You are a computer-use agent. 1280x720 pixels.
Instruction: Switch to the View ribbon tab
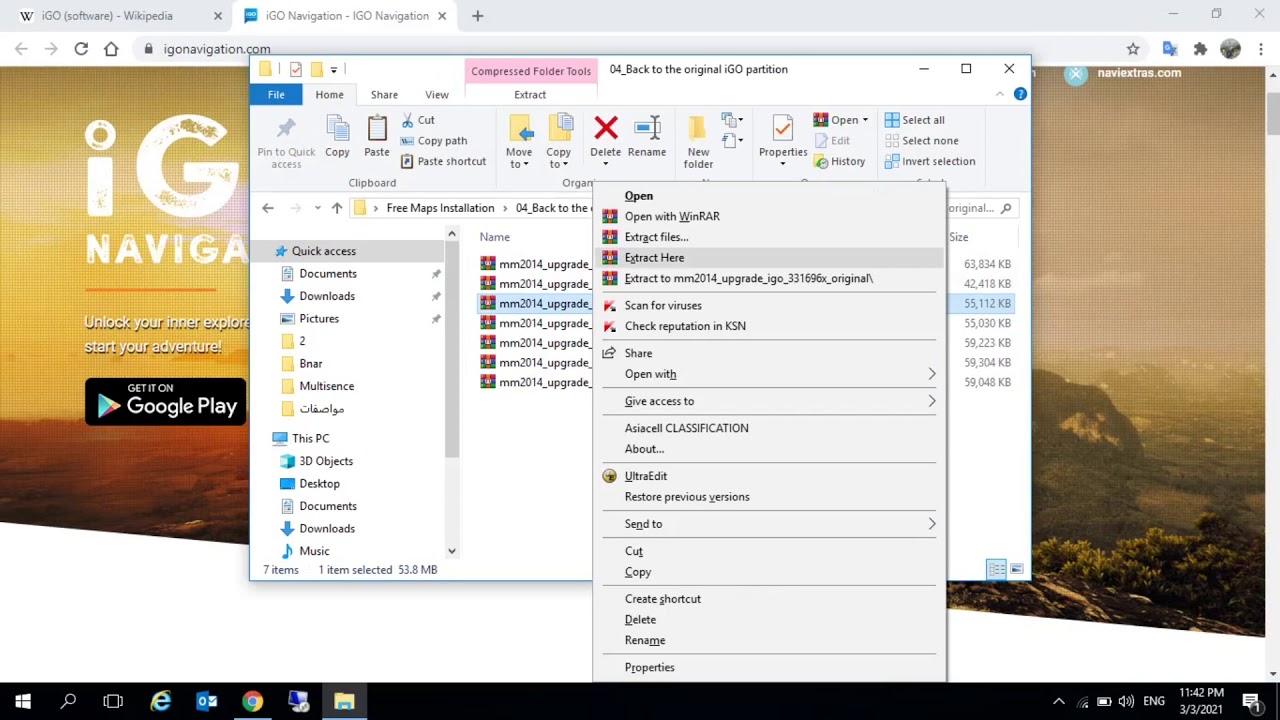click(x=437, y=95)
